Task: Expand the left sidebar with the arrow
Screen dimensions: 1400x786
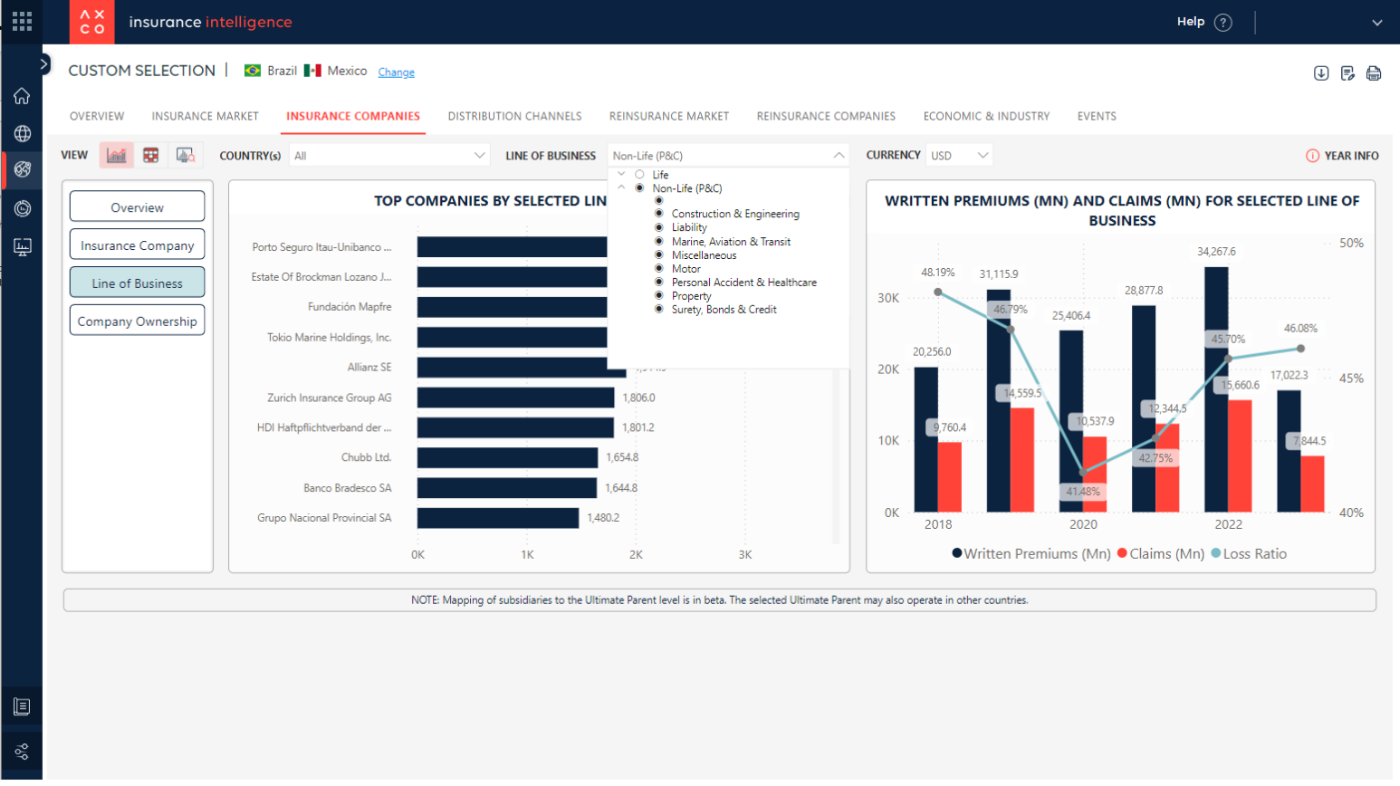Action: [44, 64]
